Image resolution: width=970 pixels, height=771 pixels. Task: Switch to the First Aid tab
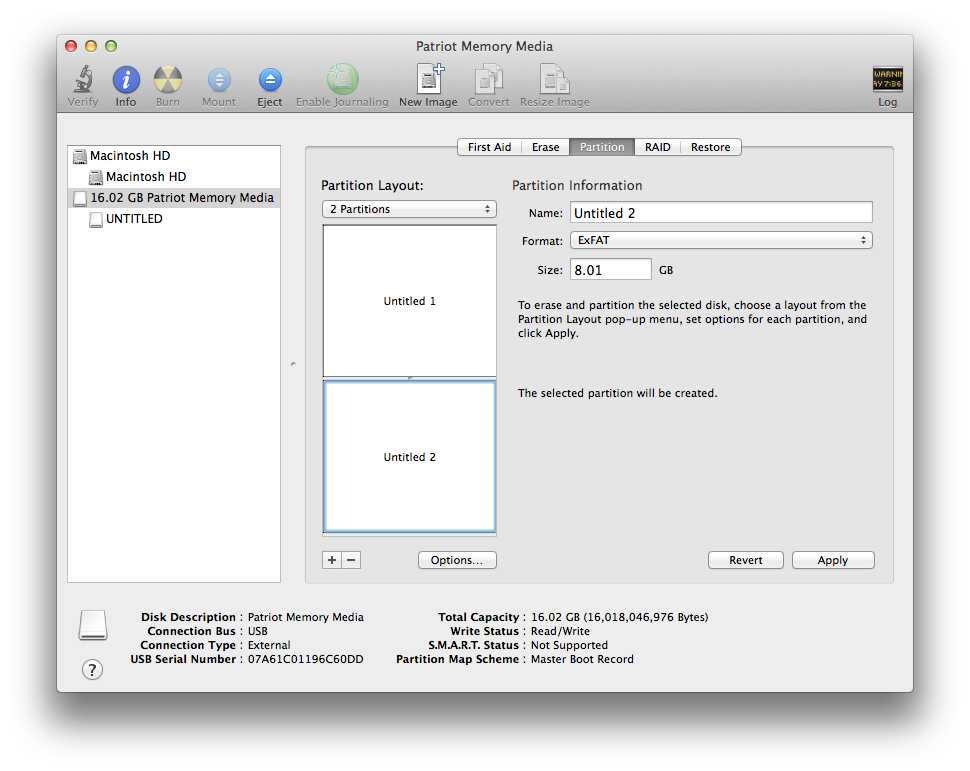point(489,147)
